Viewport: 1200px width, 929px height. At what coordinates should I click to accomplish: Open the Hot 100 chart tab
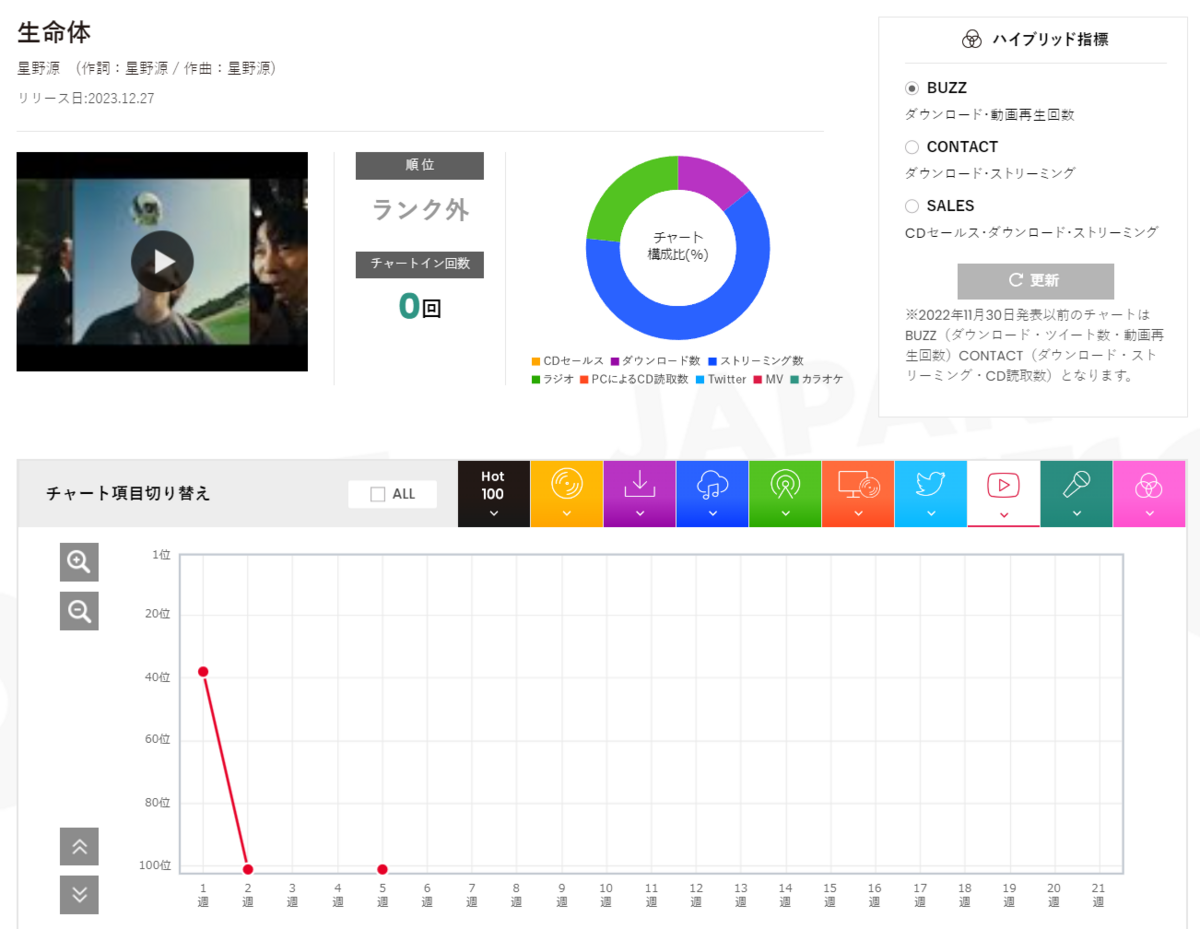(x=493, y=494)
